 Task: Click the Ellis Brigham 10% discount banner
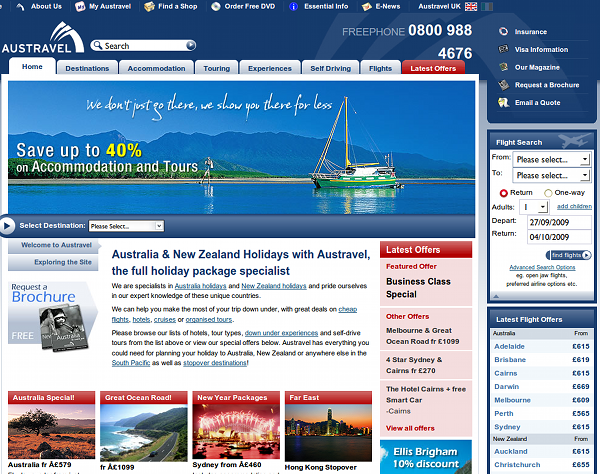pyautogui.click(x=426, y=457)
